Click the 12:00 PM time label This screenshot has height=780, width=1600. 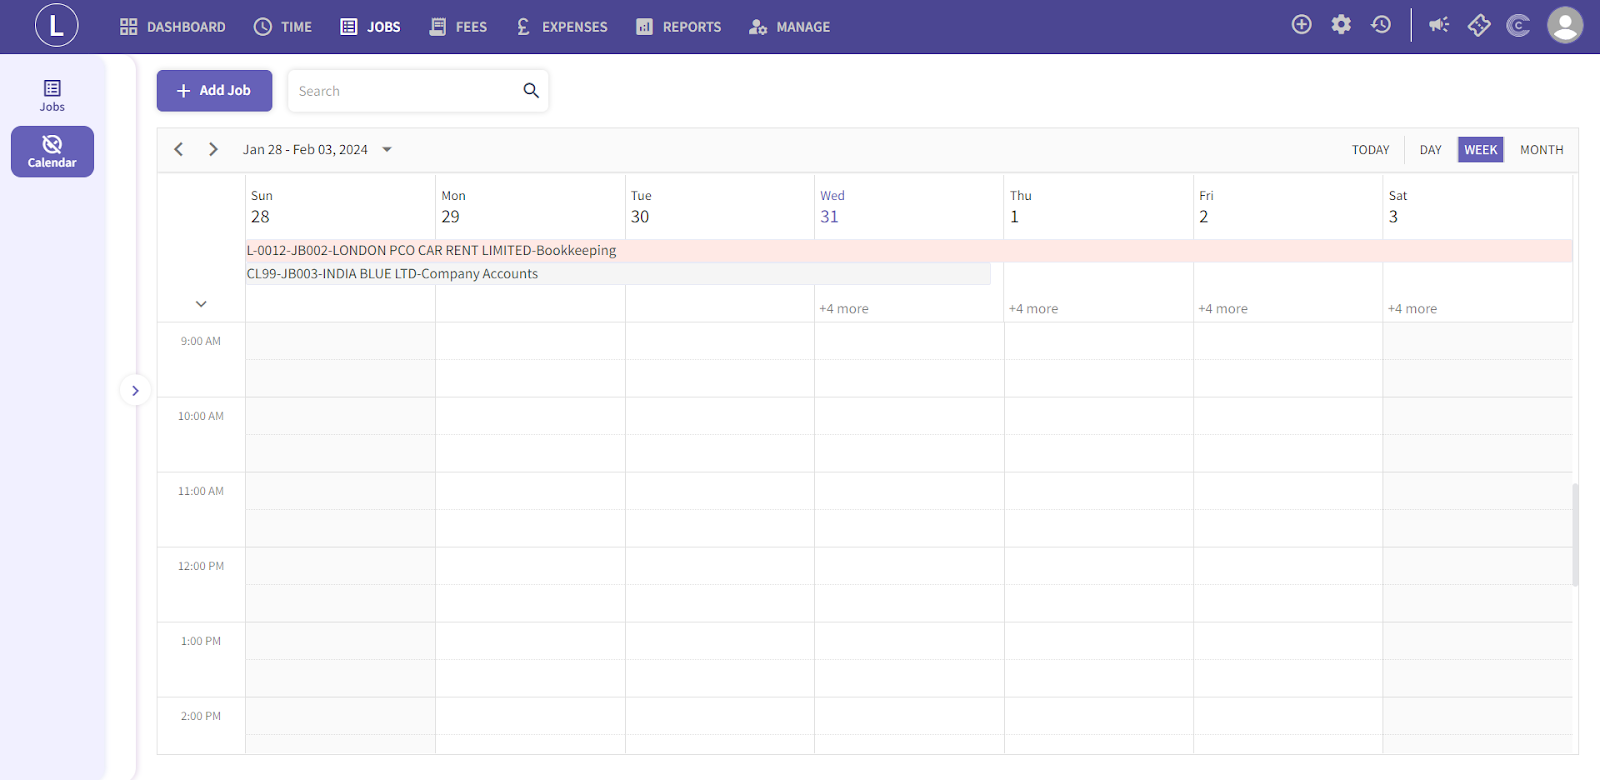click(201, 566)
